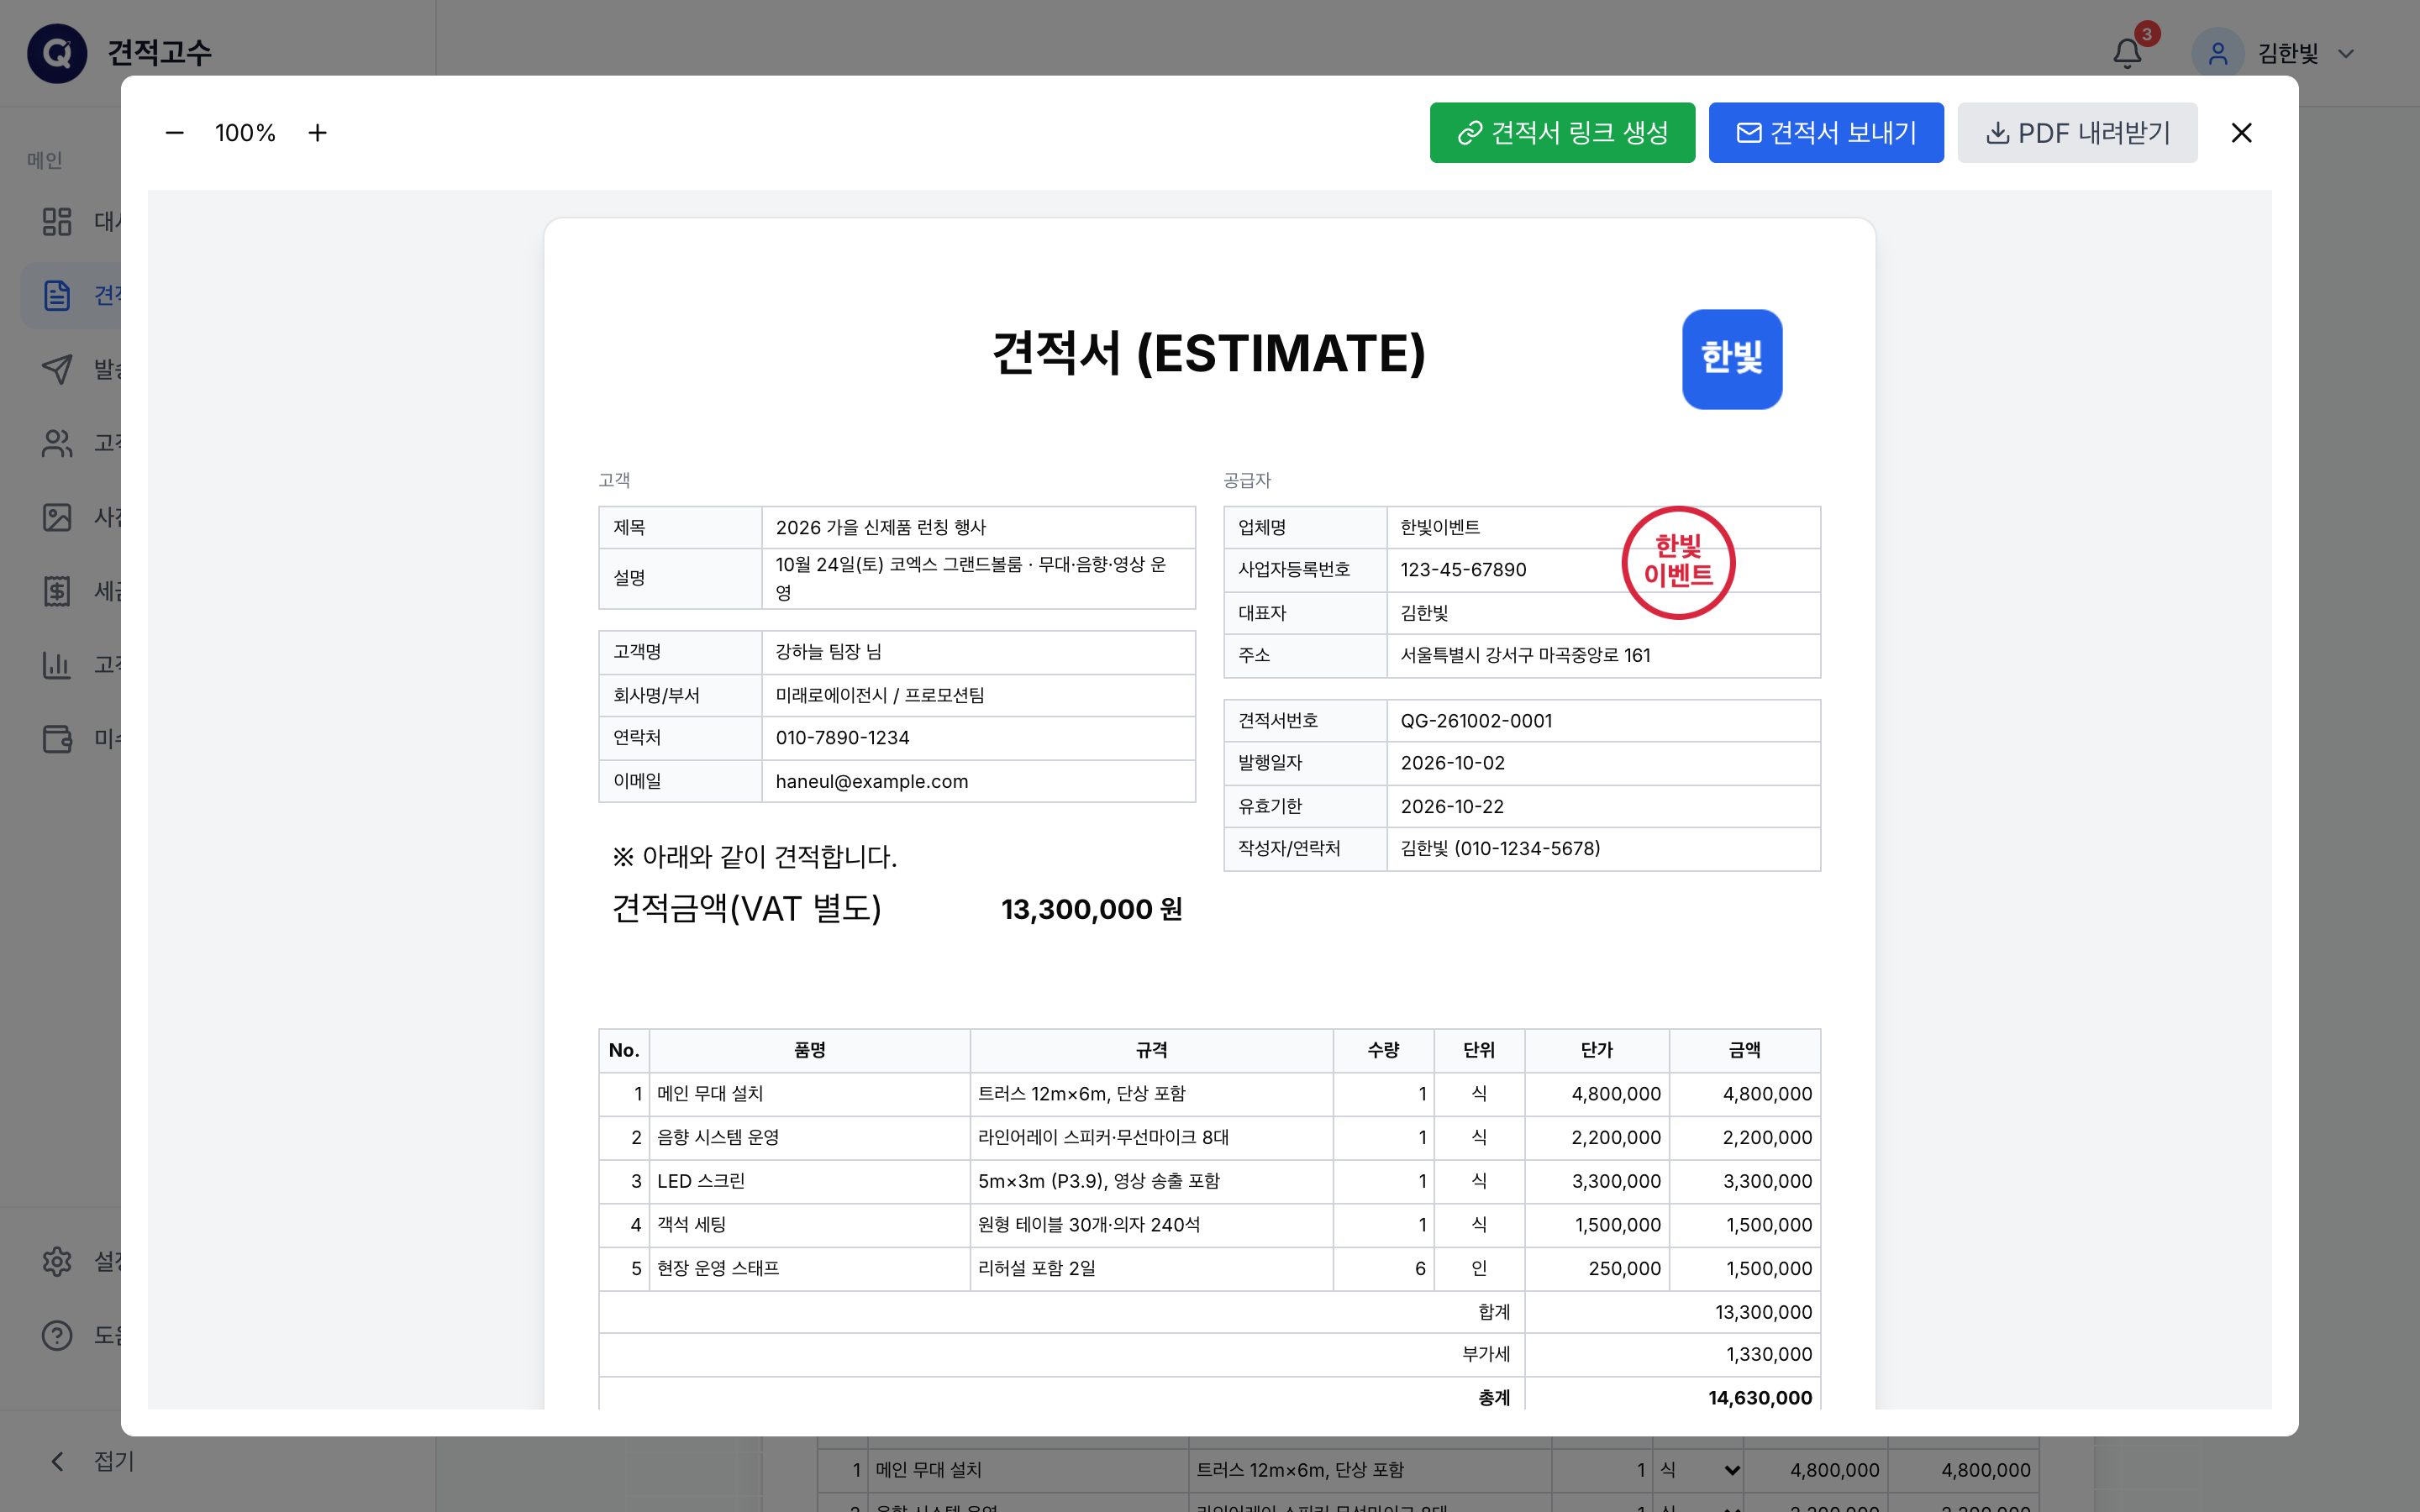Click 견적서 (ESTIMATE) heading
The width and height of the screenshot is (2420, 1512).
coord(1208,353)
